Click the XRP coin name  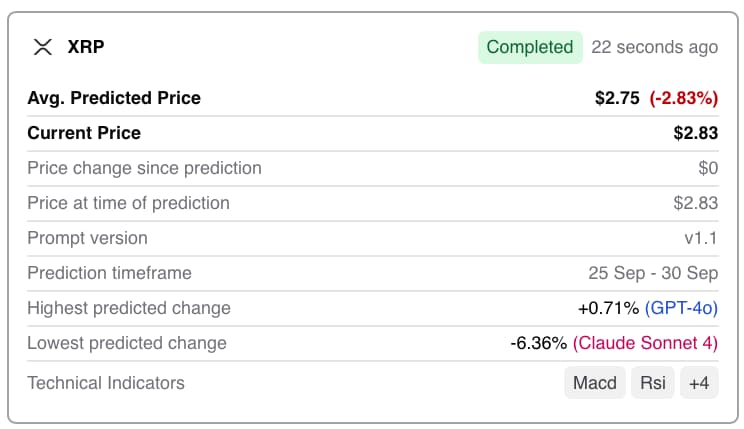click(86, 47)
